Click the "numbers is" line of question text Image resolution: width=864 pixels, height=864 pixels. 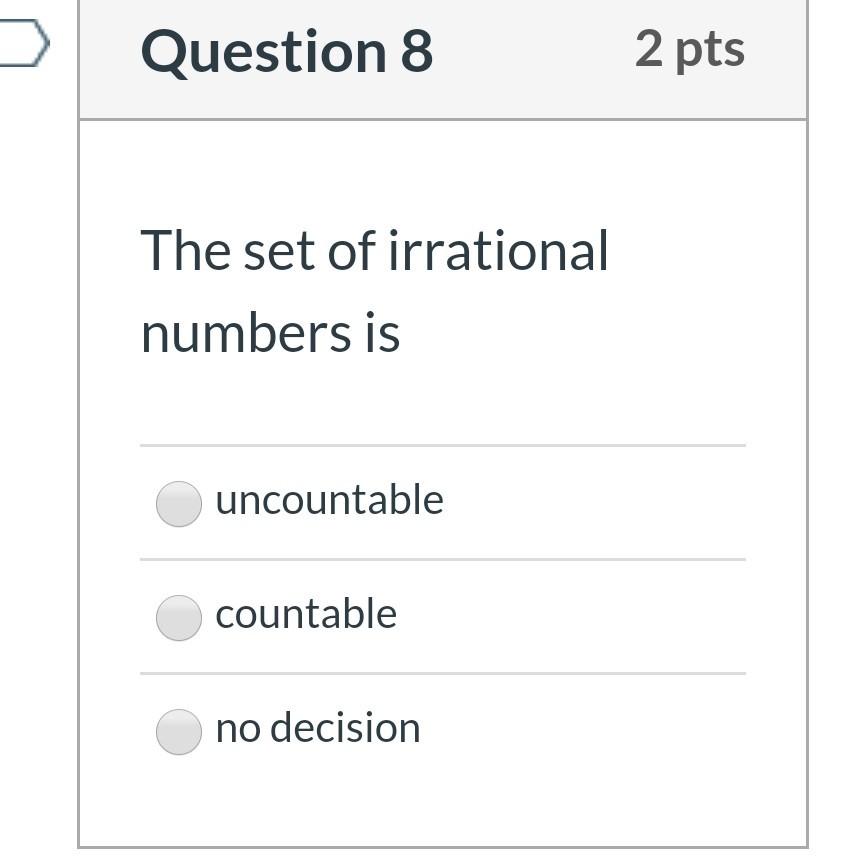click(270, 333)
